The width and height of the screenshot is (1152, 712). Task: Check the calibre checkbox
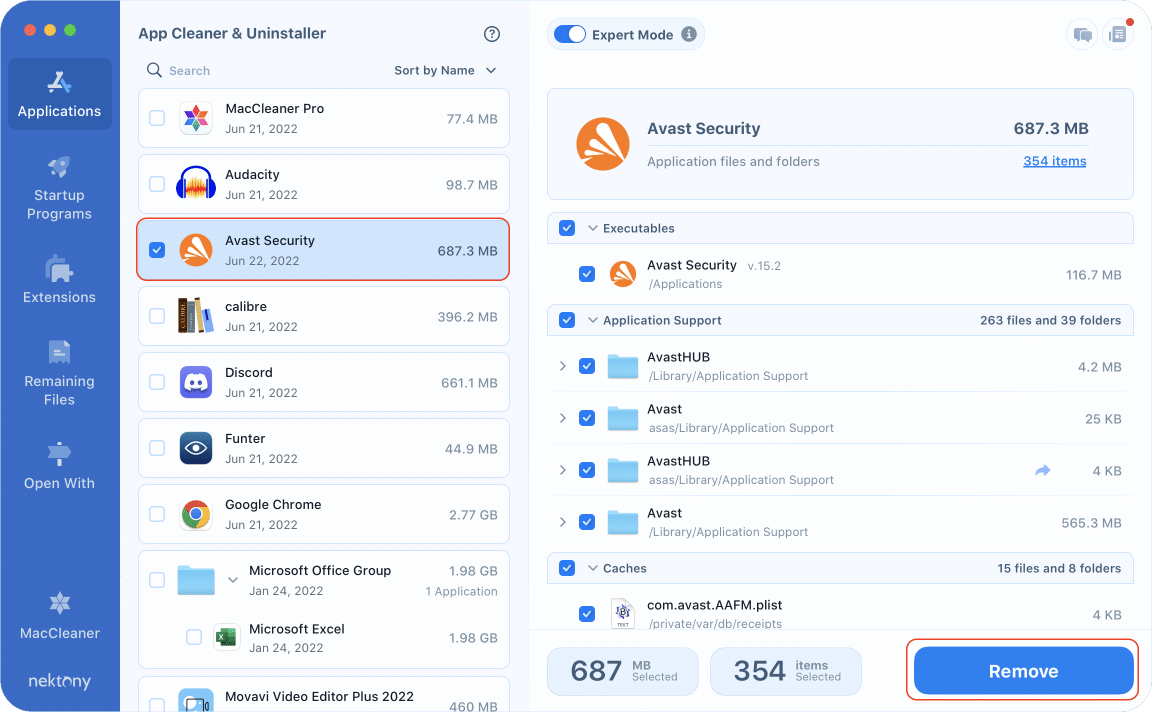click(157, 316)
